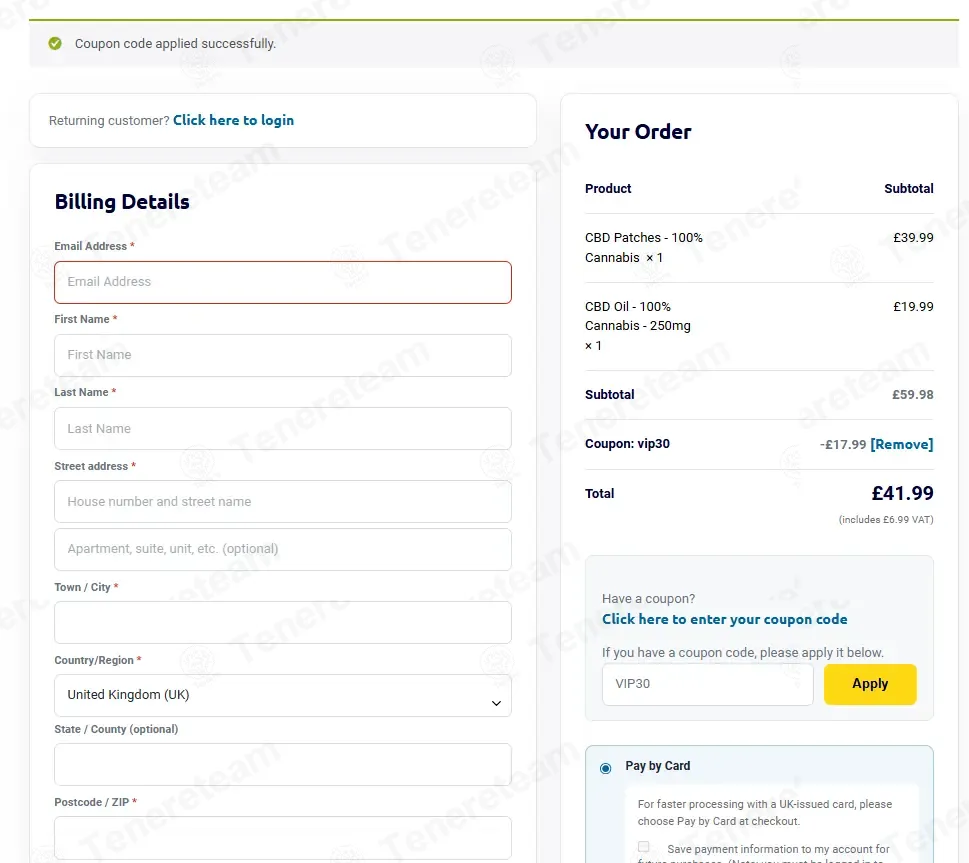Apply the coupon code with the yellow button

(870, 684)
